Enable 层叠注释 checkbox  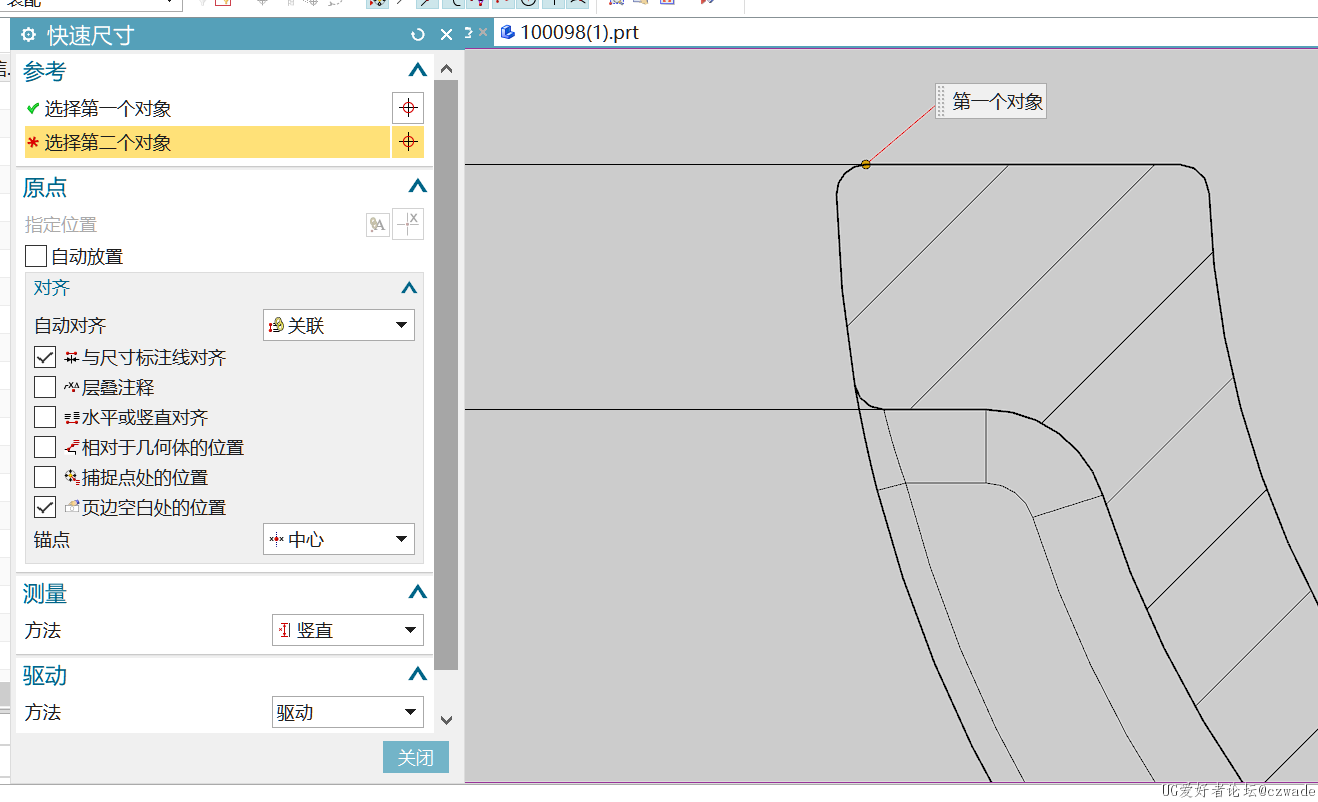[45, 387]
